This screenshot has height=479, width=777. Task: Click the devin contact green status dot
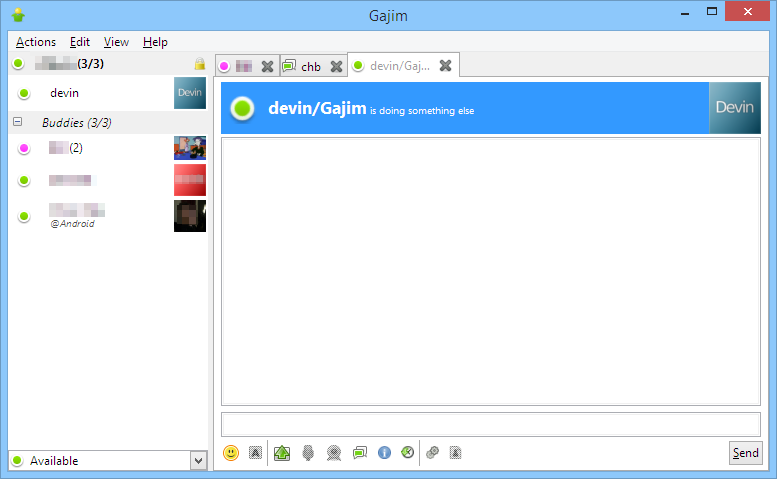23,93
